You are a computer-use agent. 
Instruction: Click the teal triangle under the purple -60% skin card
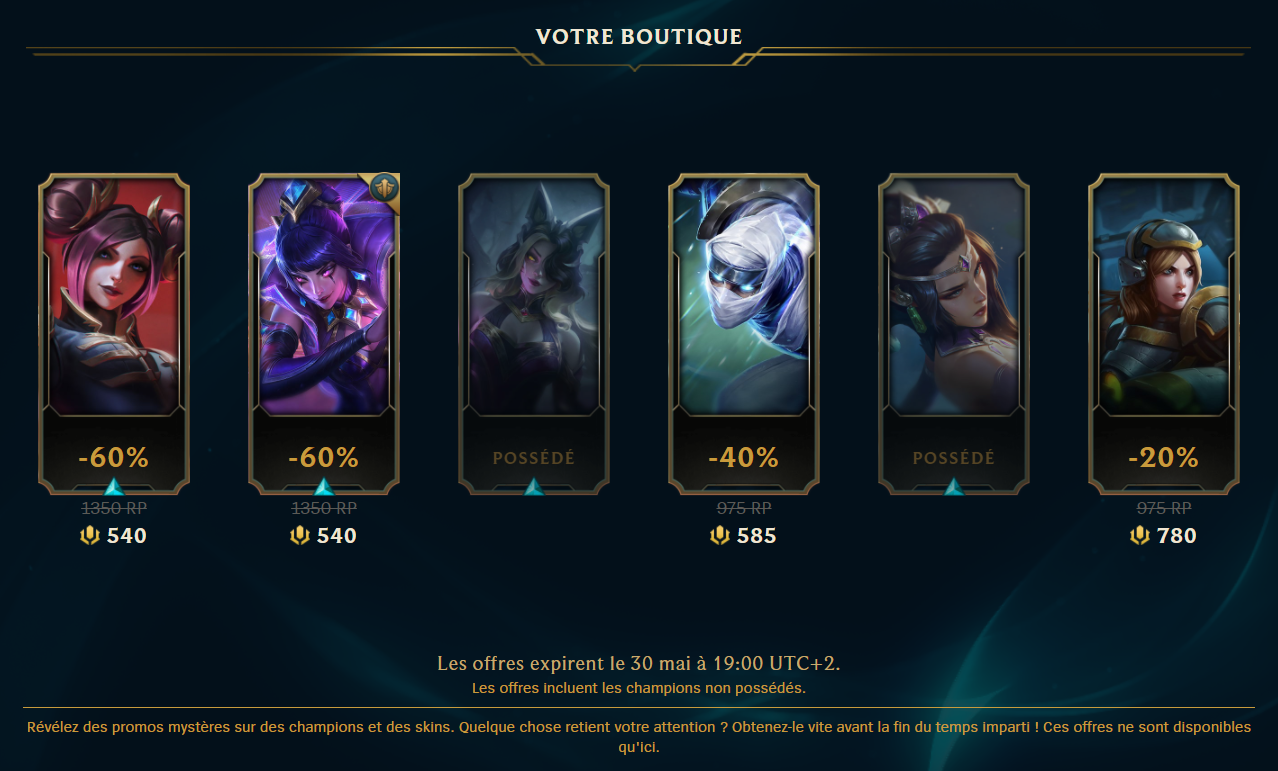click(324, 487)
